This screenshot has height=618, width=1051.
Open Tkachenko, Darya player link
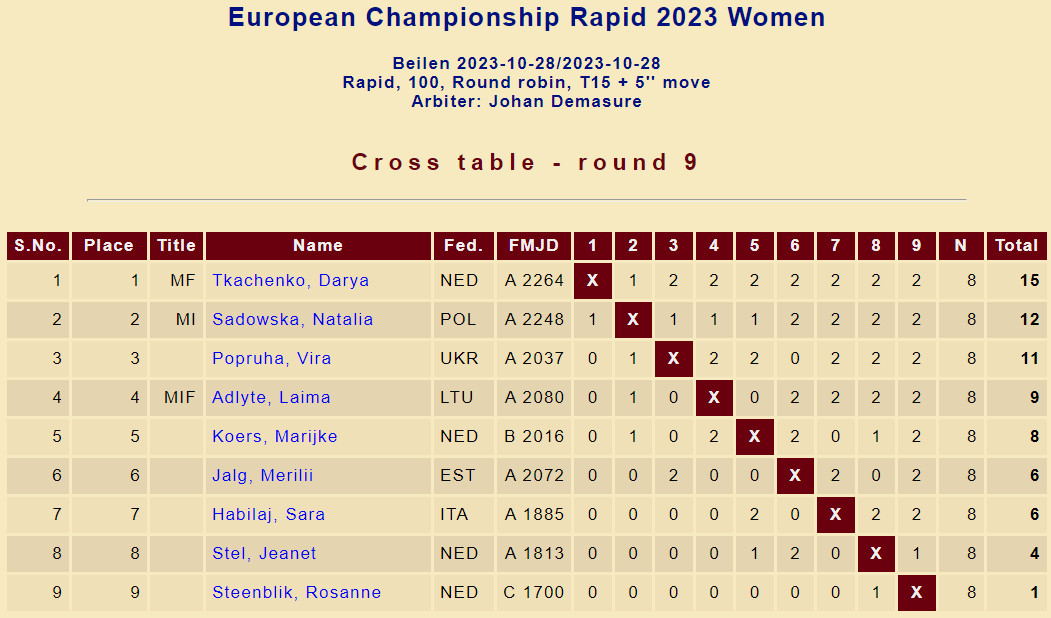click(290, 281)
